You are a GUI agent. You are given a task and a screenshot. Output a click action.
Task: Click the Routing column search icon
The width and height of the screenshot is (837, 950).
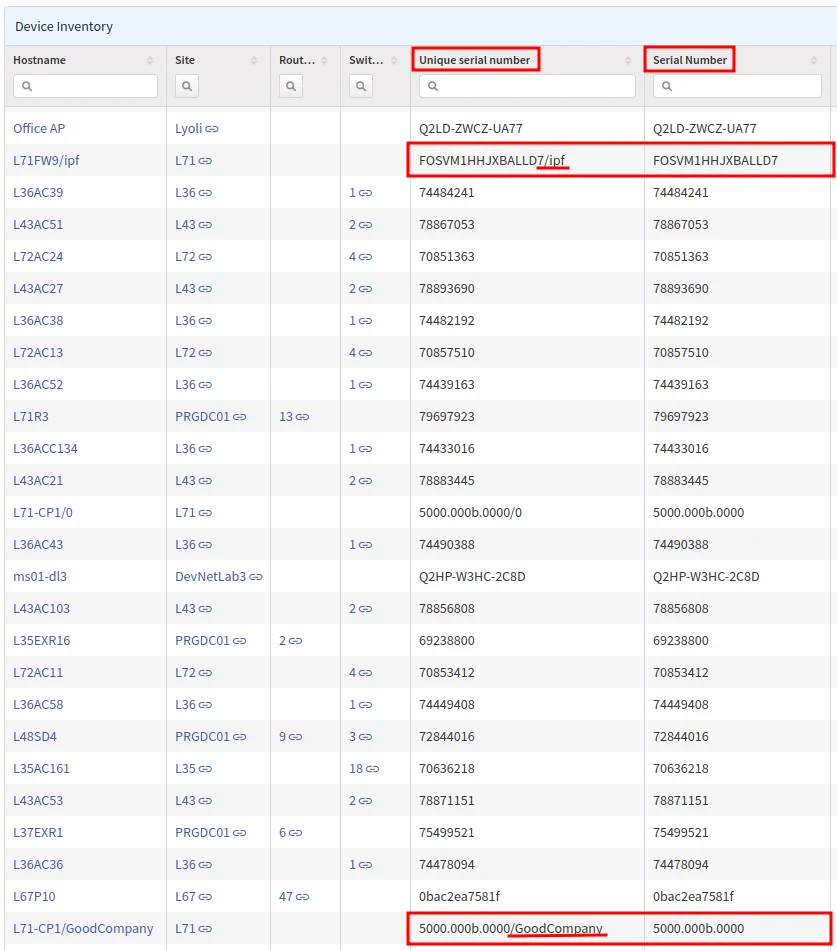pyautogui.click(x=291, y=87)
